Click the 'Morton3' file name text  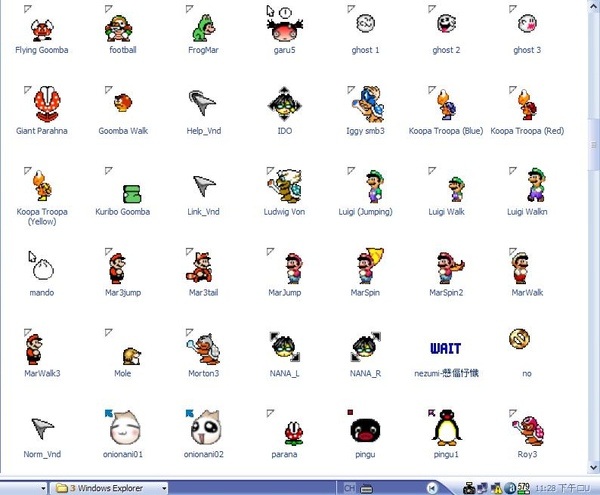click(204, 373)
